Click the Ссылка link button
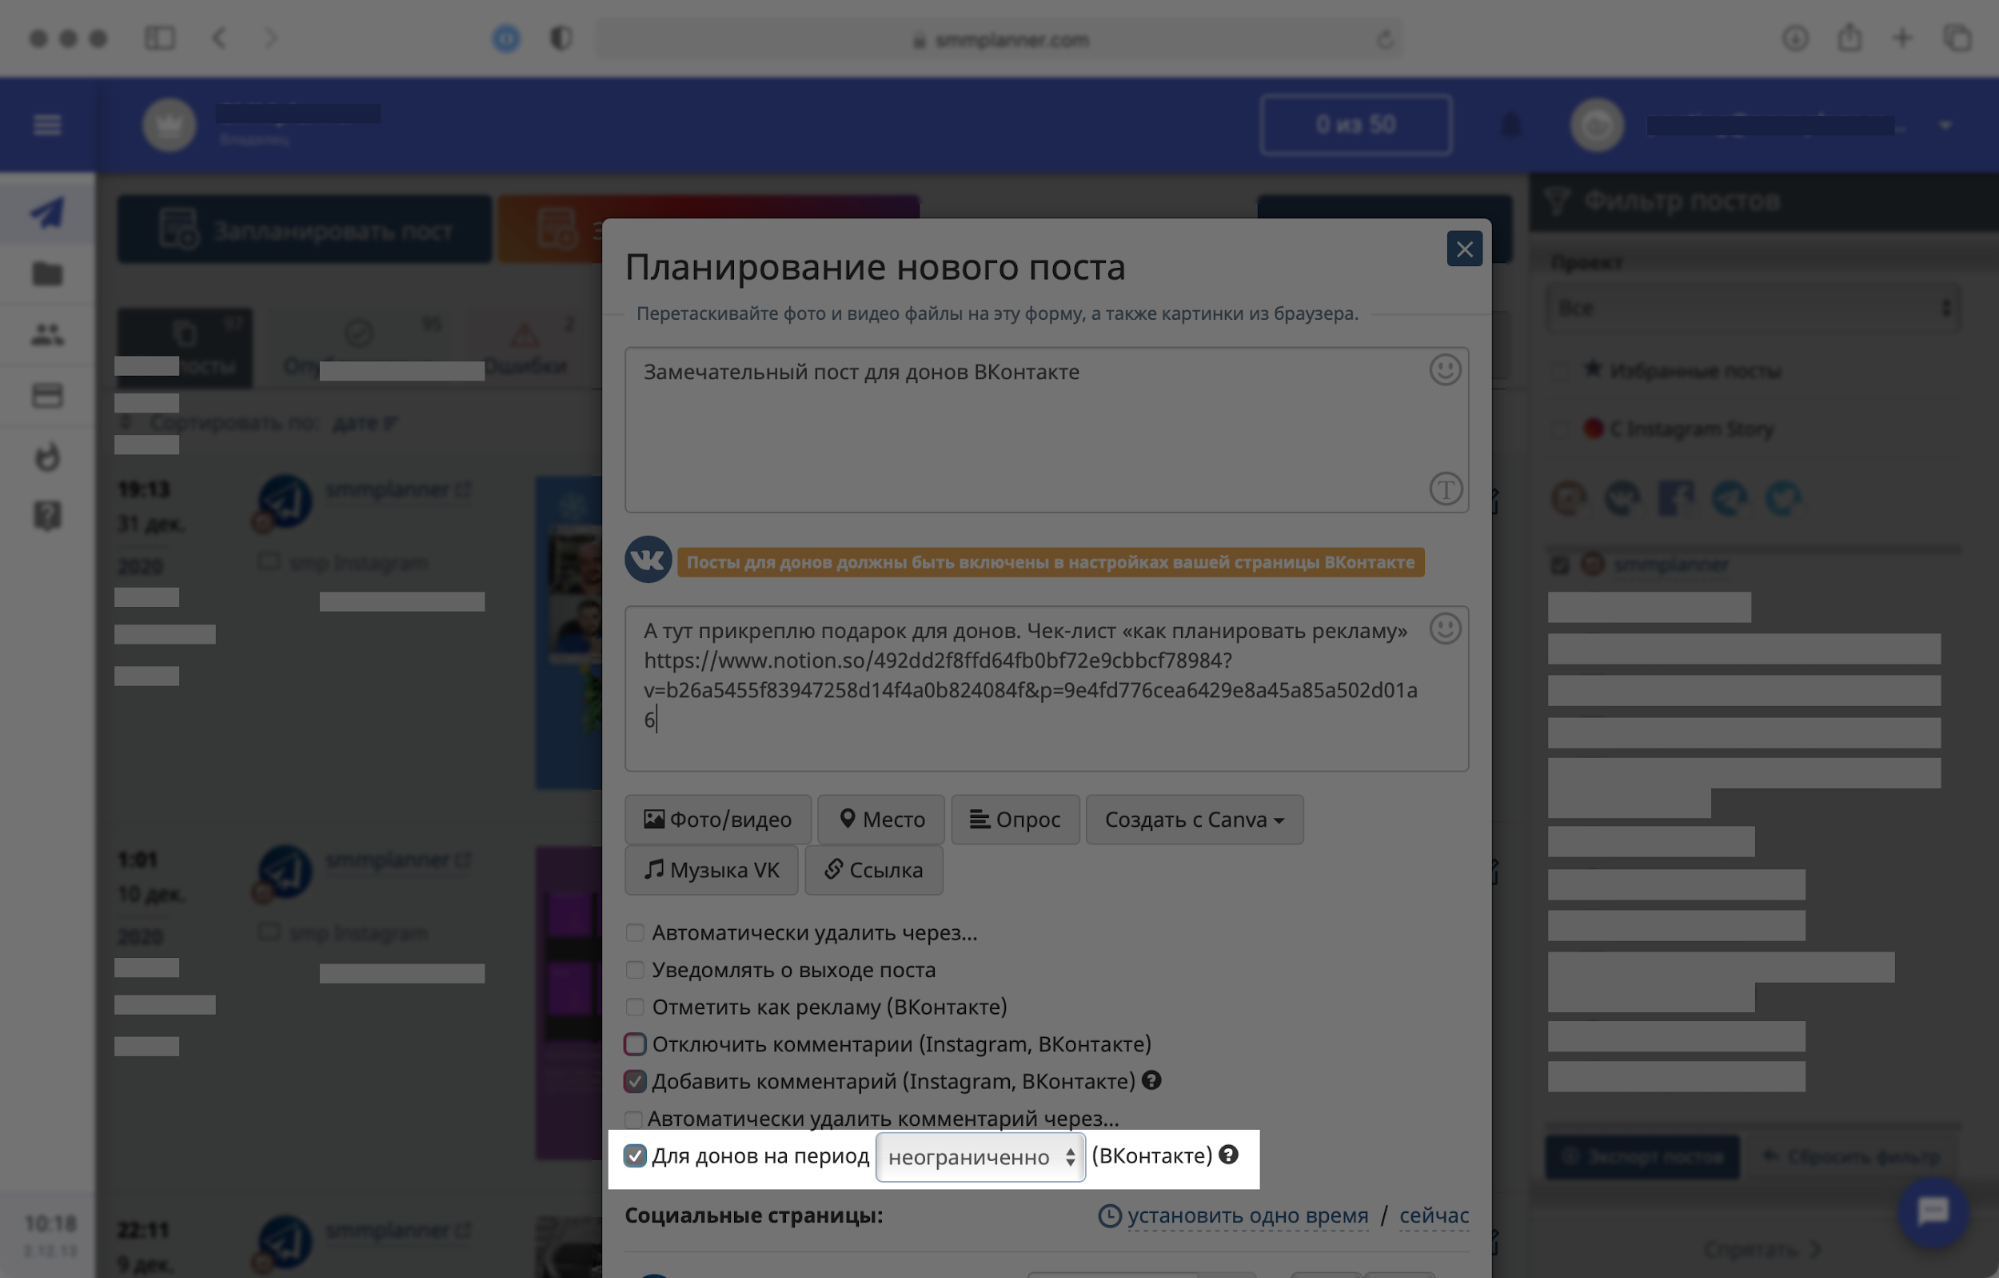 873,870
